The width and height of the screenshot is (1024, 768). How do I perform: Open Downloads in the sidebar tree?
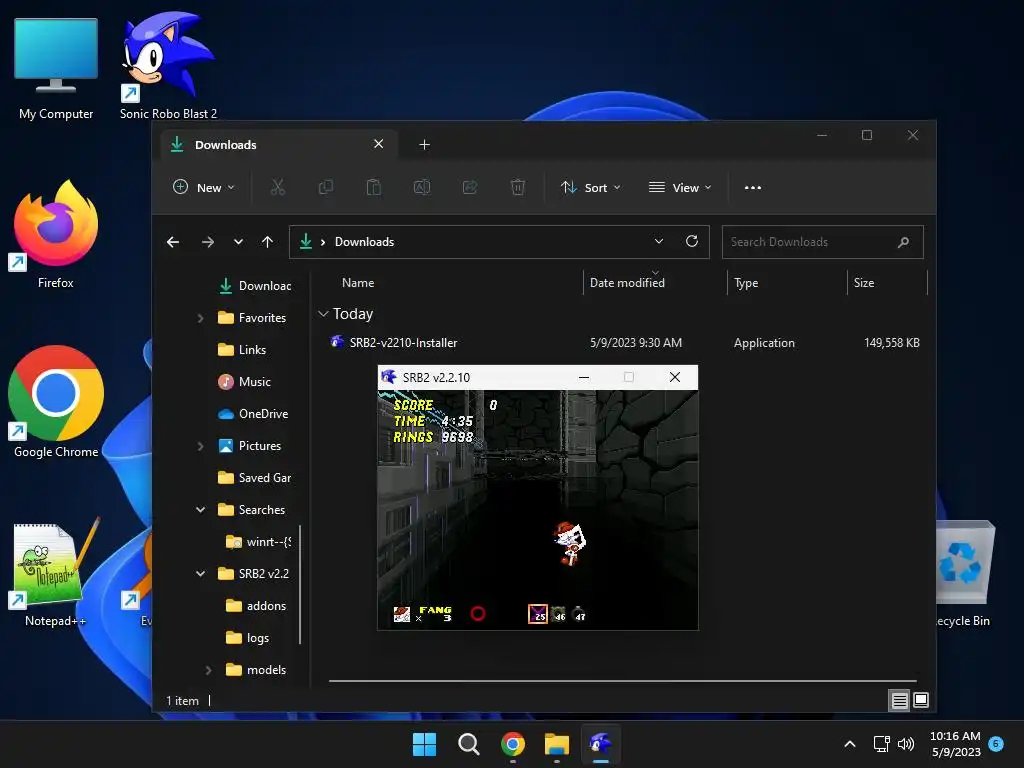click(x=255, y=286)
